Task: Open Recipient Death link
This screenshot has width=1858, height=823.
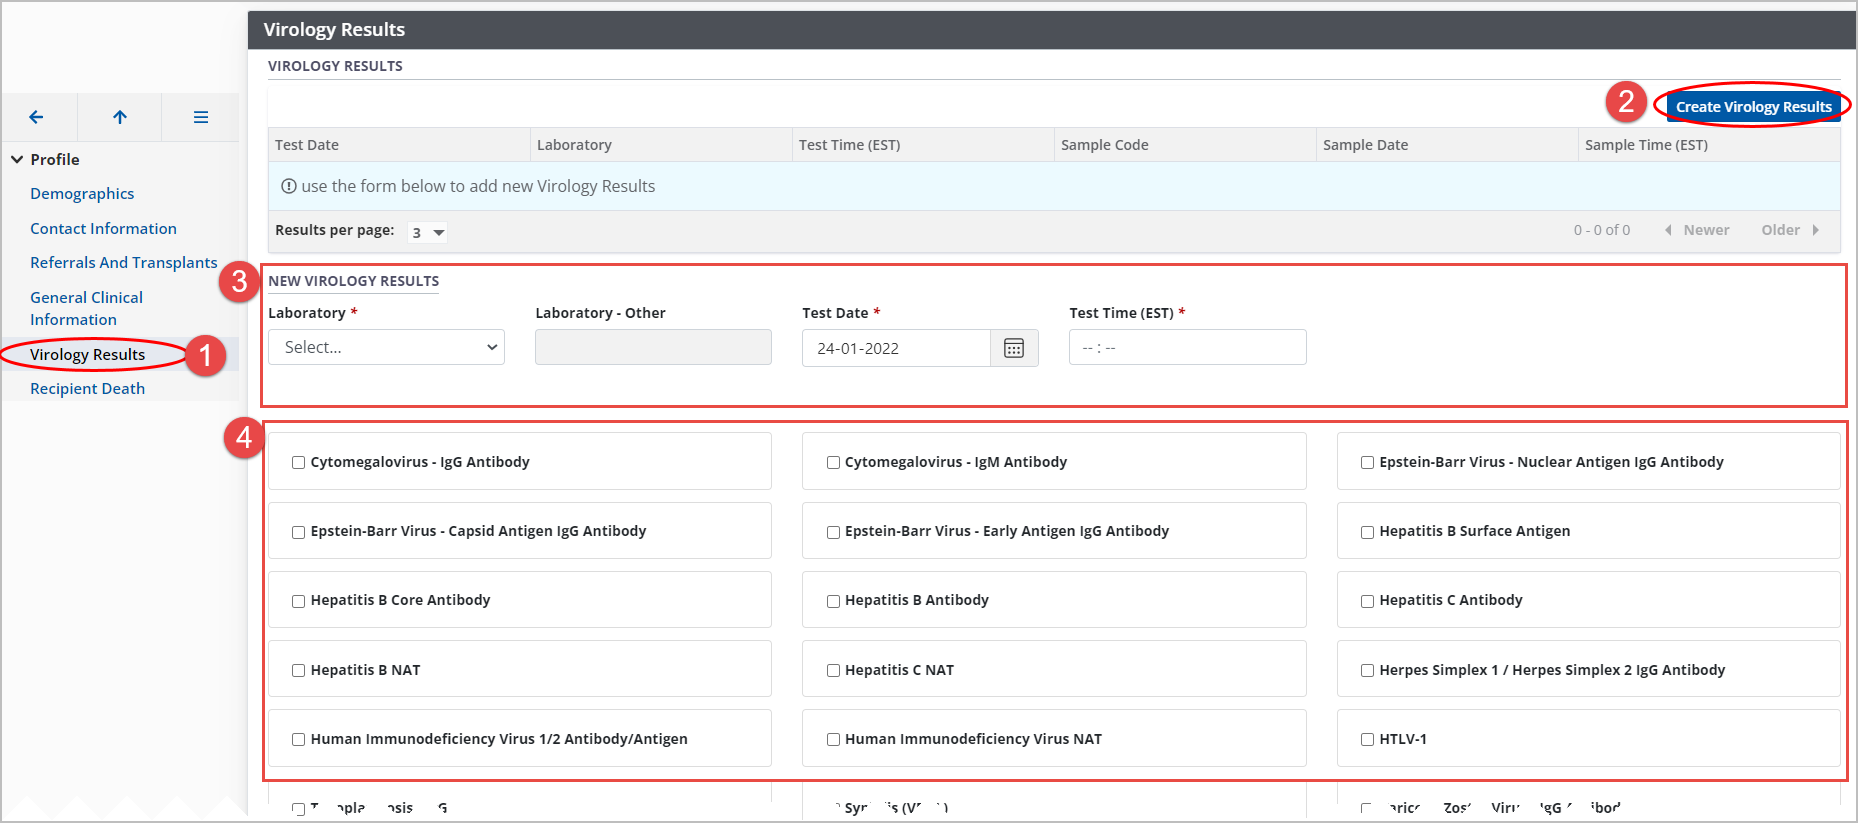Action: (x=87, y=389)
